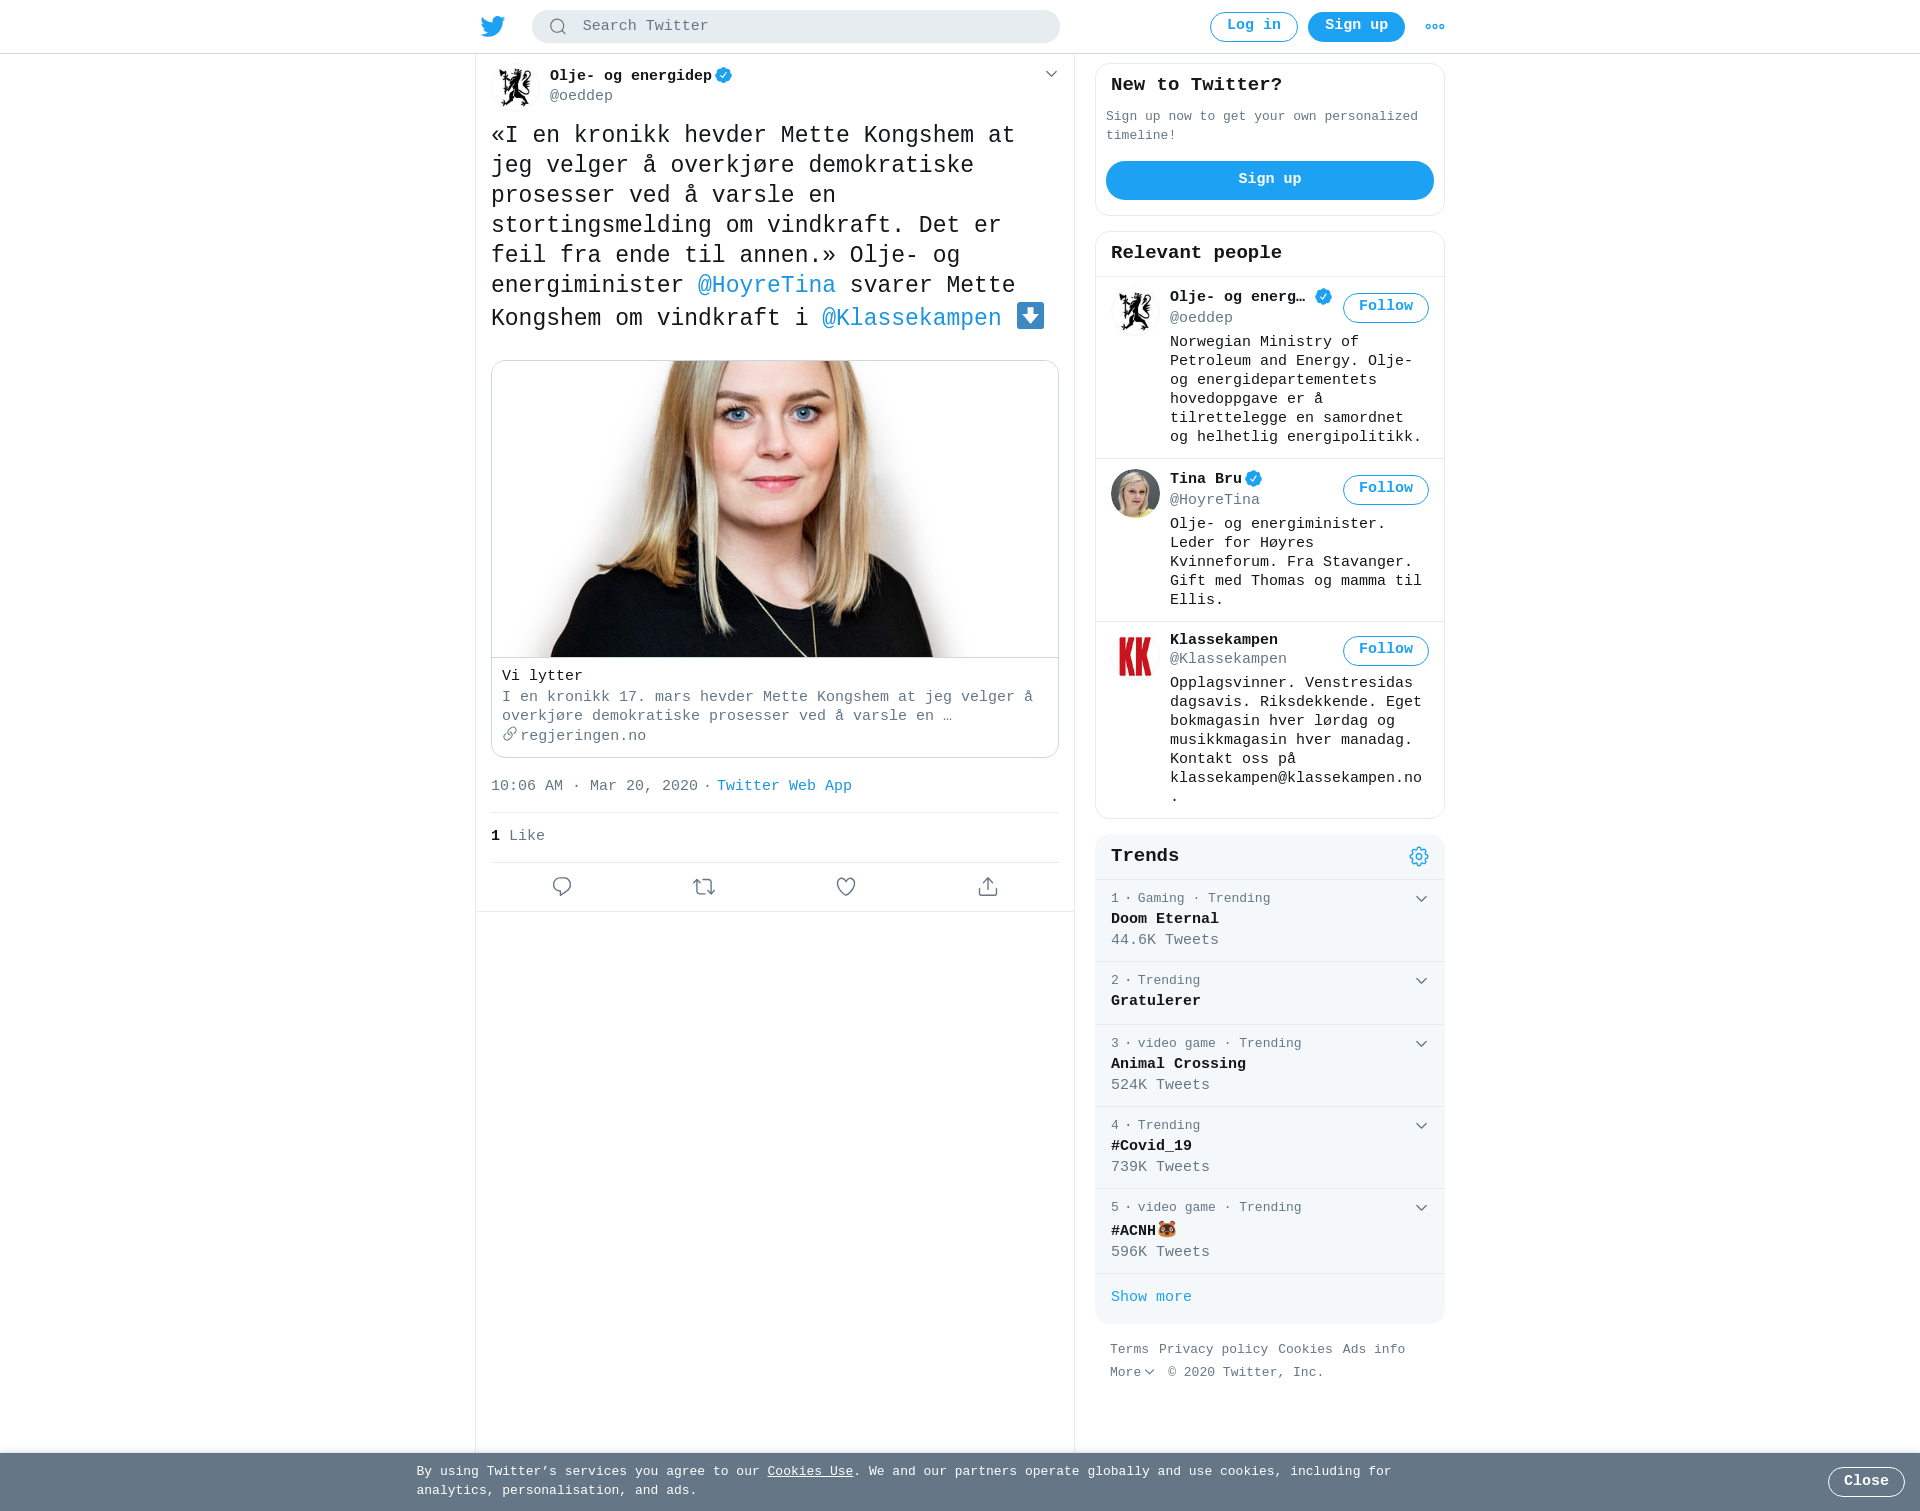This screenshot has height=1511, width=1920.
Task: Expand the tweet options chevron
Action: click(x=1051, y=74)
